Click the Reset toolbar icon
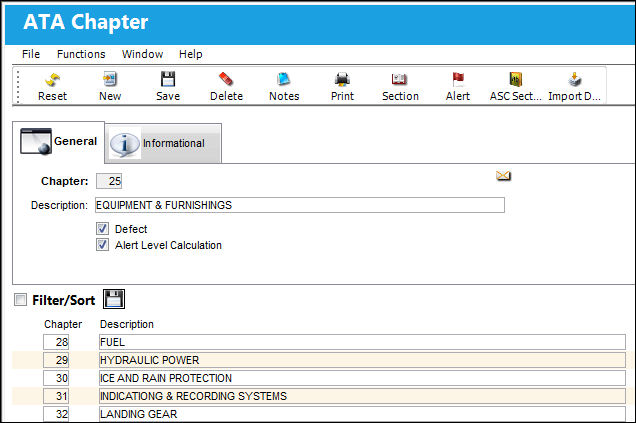This screenshot has width=636, height=423. pos(52,79)
